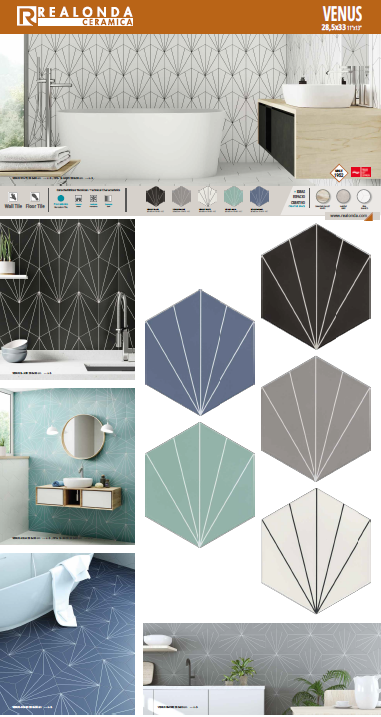Choose the small green hexagon swatch

coord(233,197)
